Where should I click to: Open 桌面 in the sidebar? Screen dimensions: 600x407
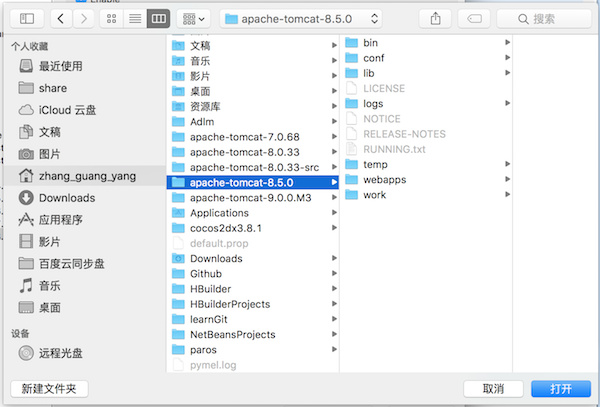84,308
